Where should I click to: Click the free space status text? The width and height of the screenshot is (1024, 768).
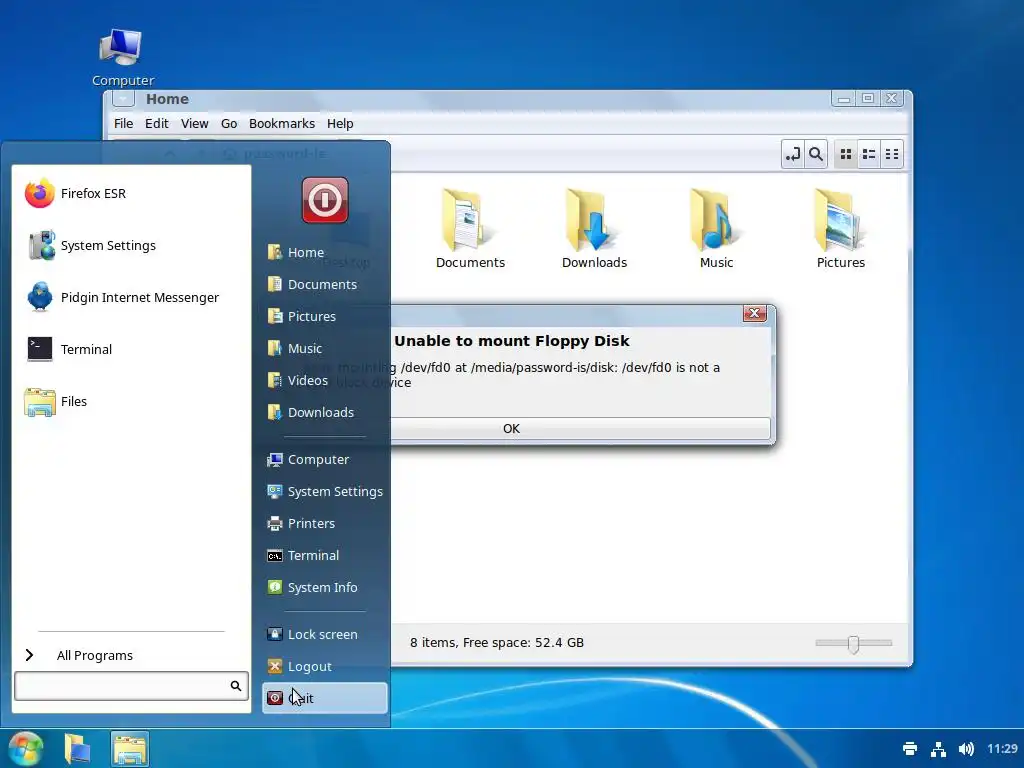click(x=497, y=643)
